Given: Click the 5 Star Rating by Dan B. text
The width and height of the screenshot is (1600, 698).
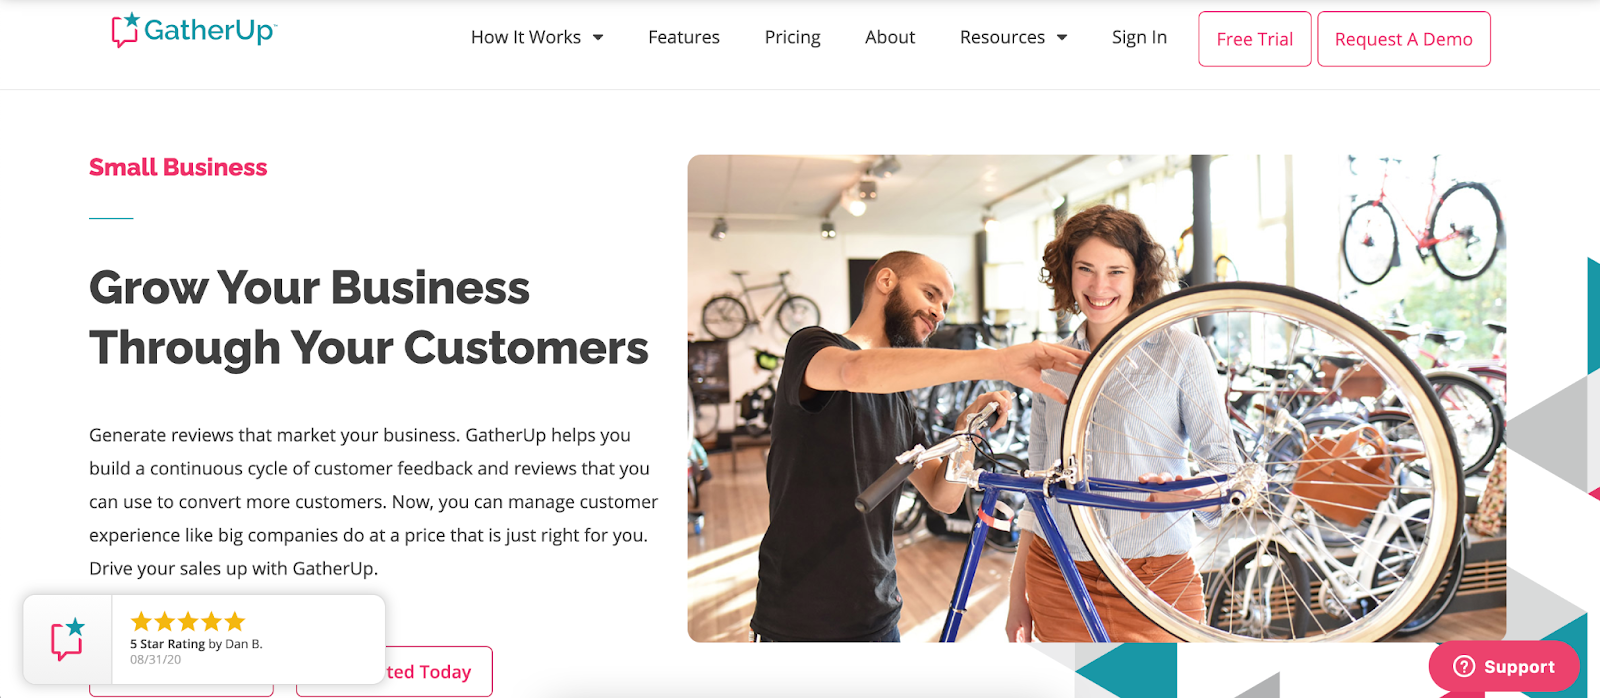Looking at the screenshot, I should (x=196, y=644).
